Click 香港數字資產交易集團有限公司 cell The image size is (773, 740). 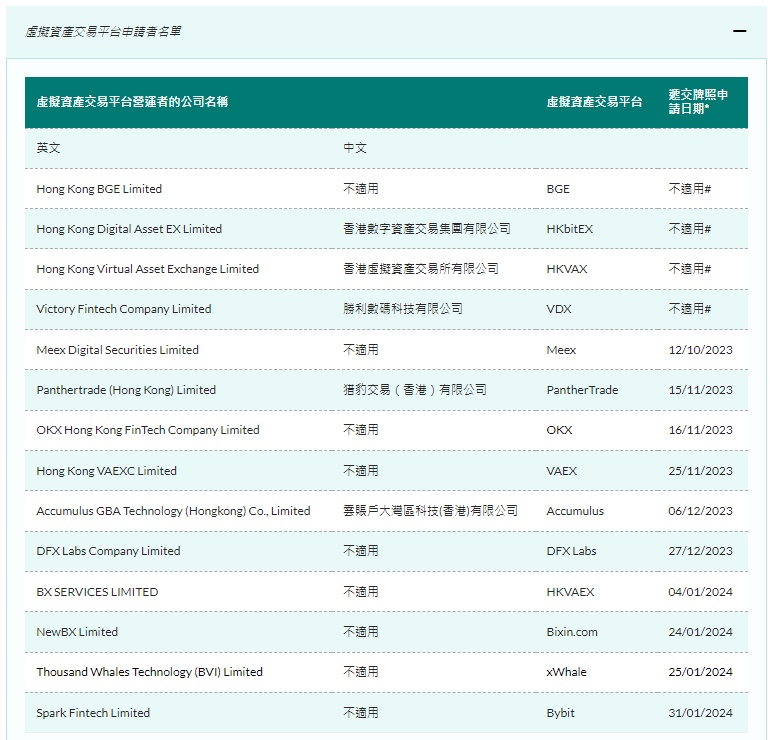click(x=427, y=229)
